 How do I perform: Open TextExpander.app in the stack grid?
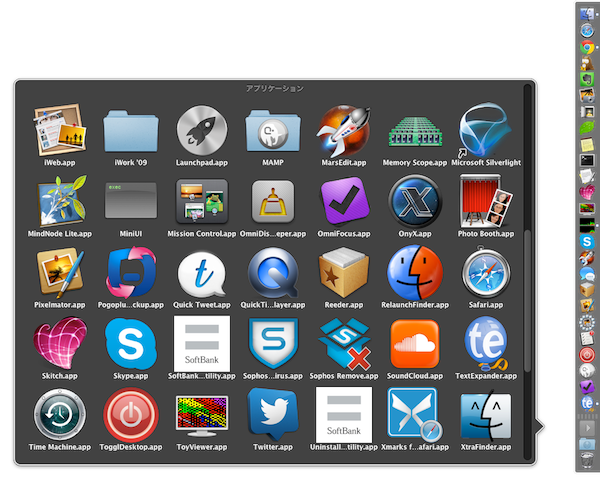(x=486, y=343)
